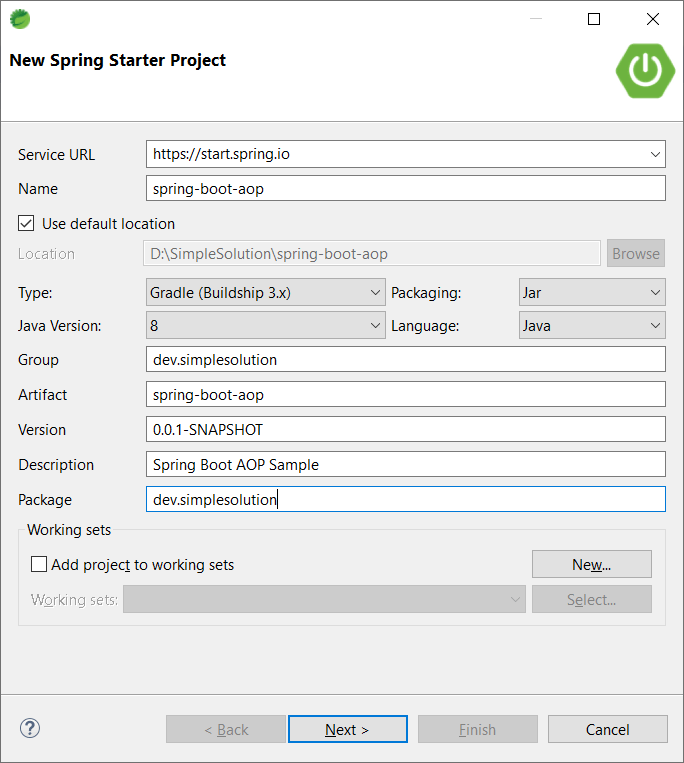Open the disabled Working sets combo box
Screen dimensions: 684x763
coord(324,599)
